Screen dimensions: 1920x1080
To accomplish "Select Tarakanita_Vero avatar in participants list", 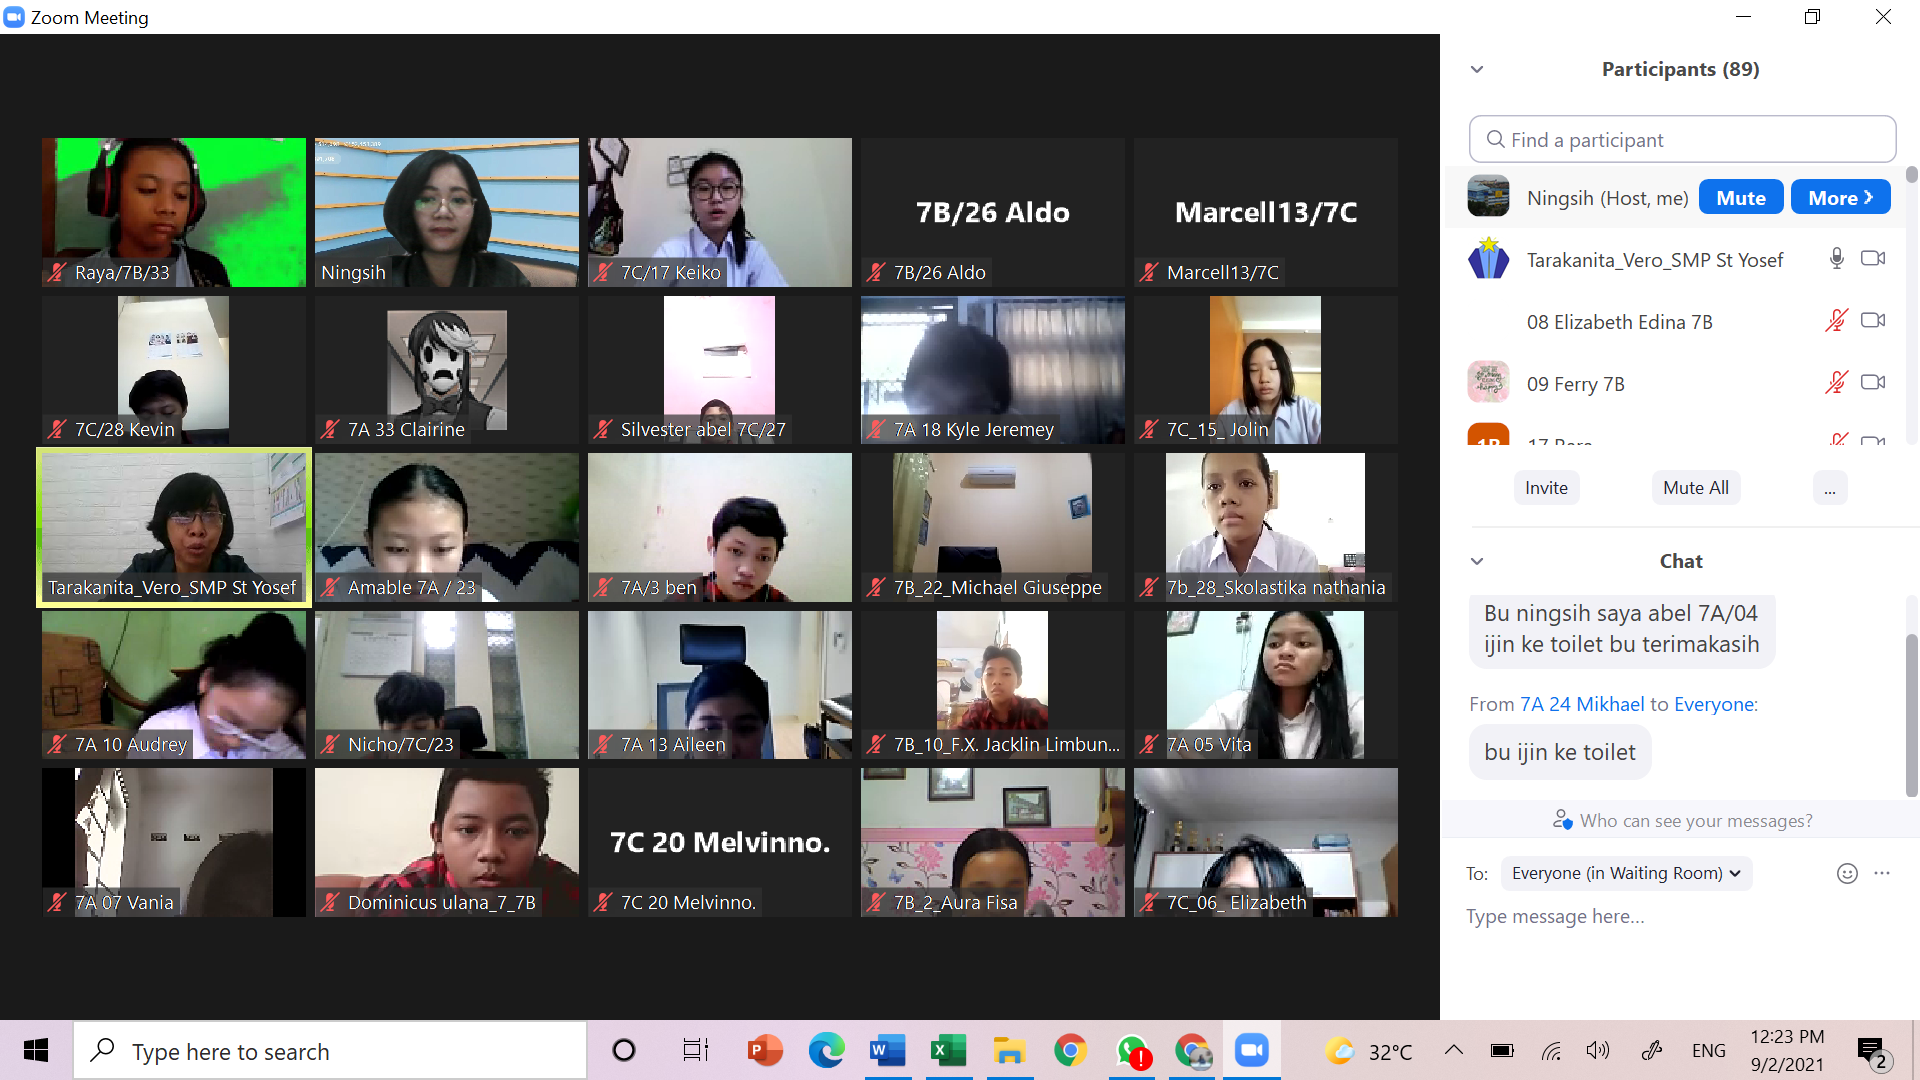I will pos(1488,259).
